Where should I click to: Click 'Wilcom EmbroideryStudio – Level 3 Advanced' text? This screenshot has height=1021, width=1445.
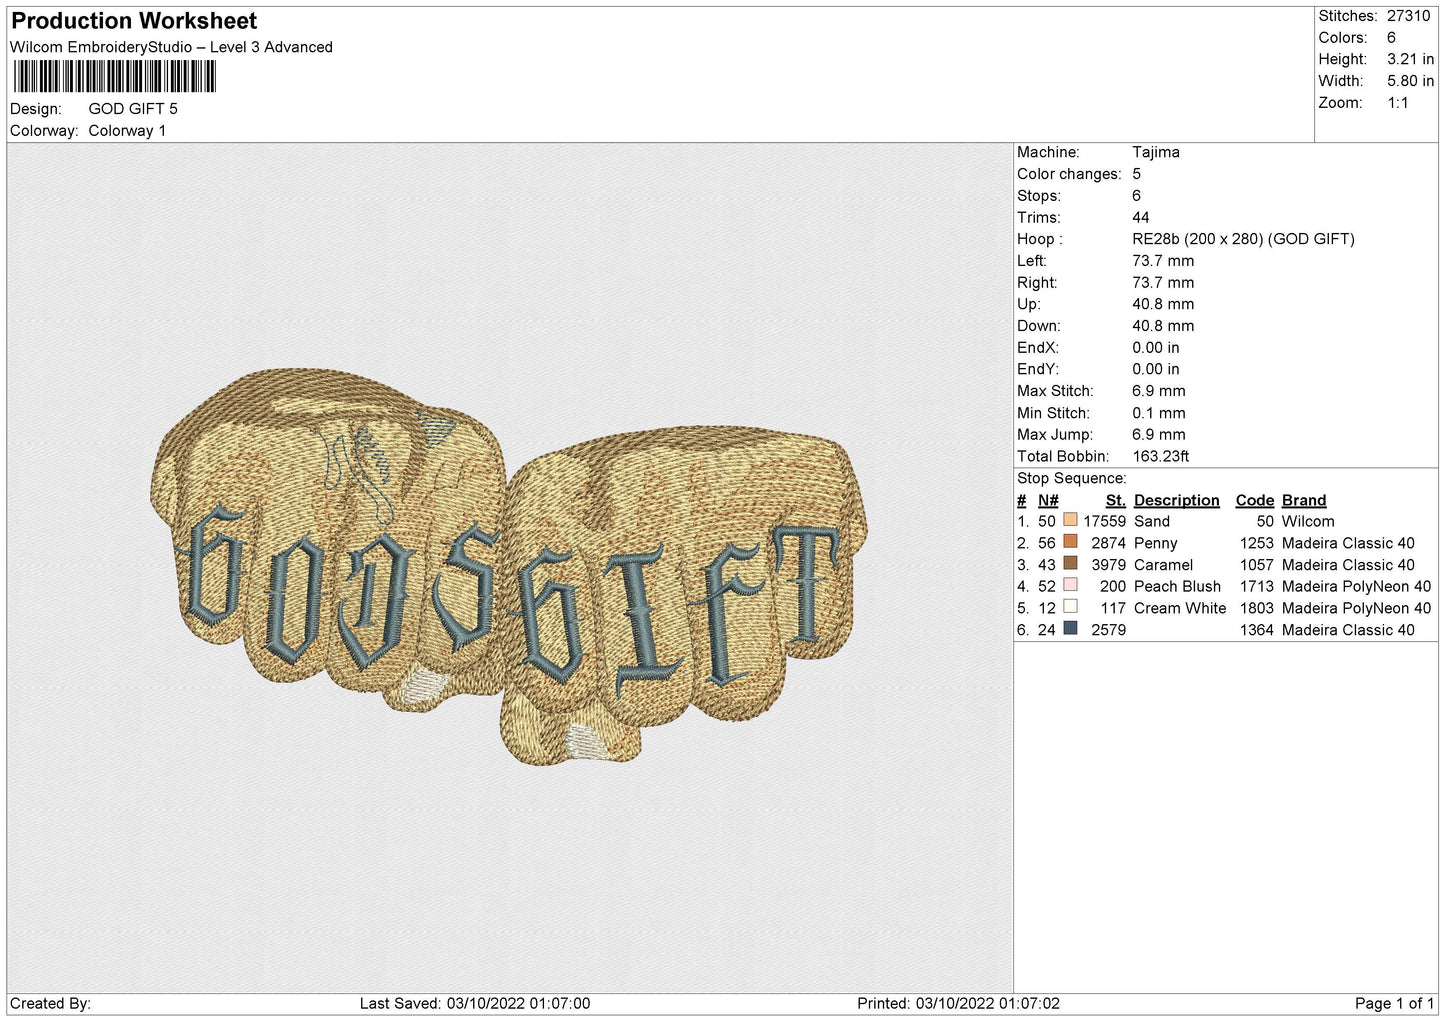click(x=171, y=47)
